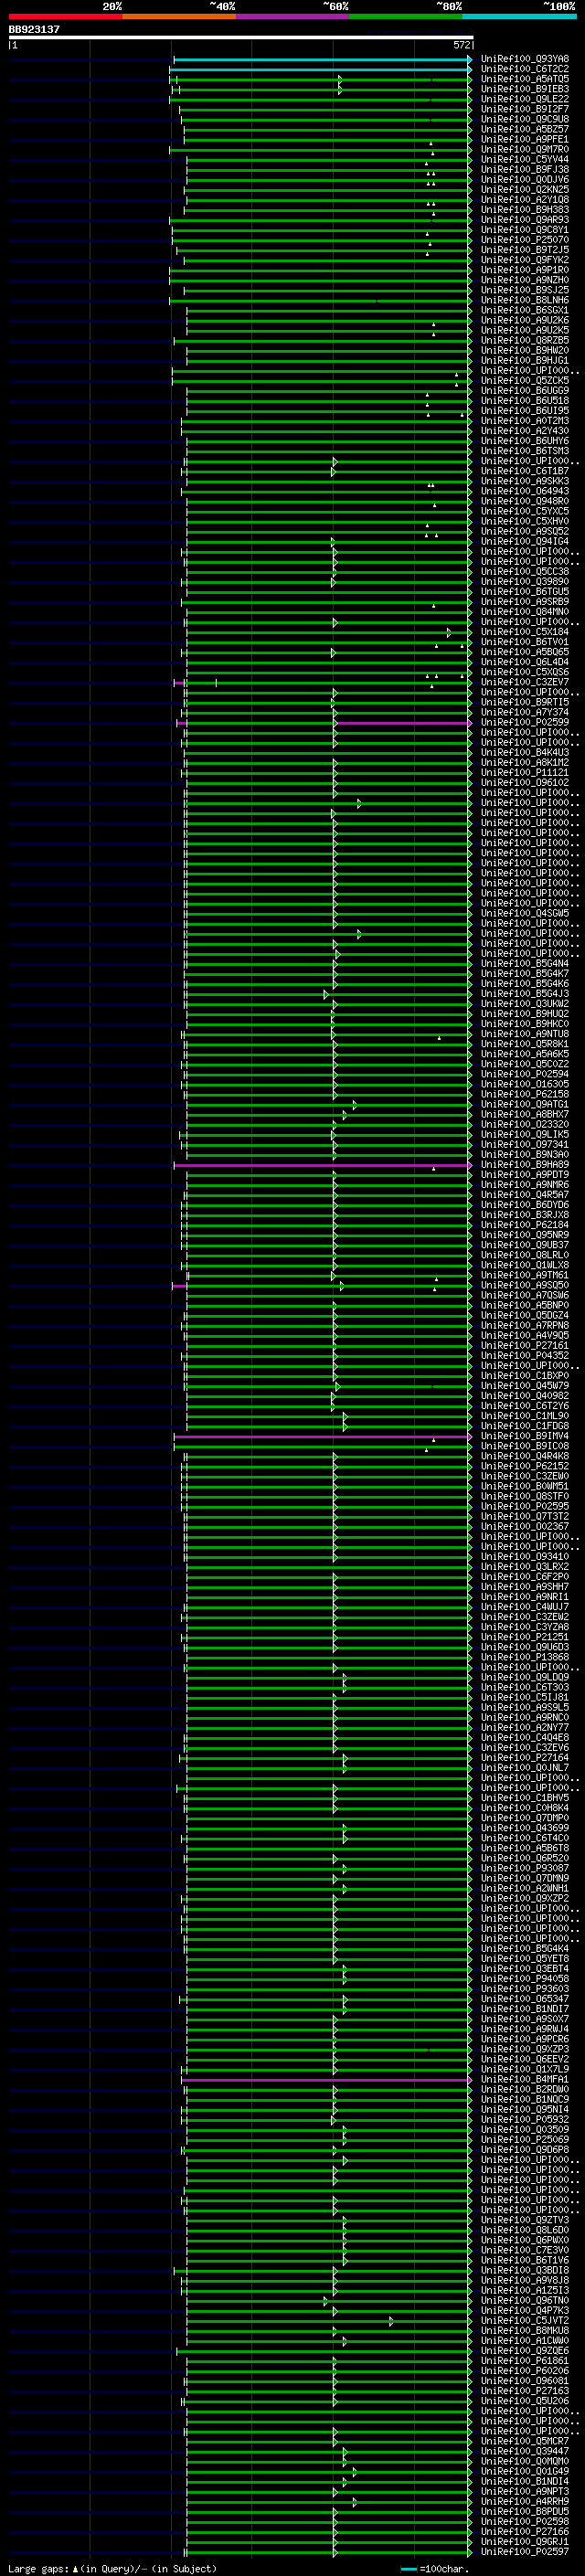Click the cyan alignment bar of Q93YA8
This screenshot has height=2576, width=585.
322,60
